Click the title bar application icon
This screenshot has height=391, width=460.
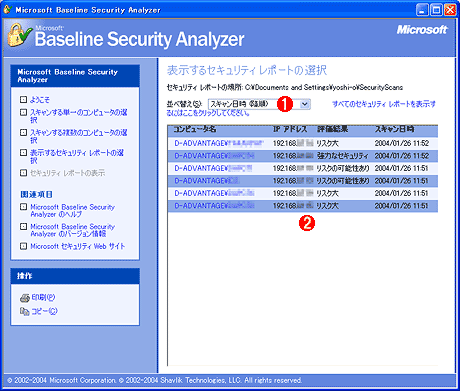(8, 9)
